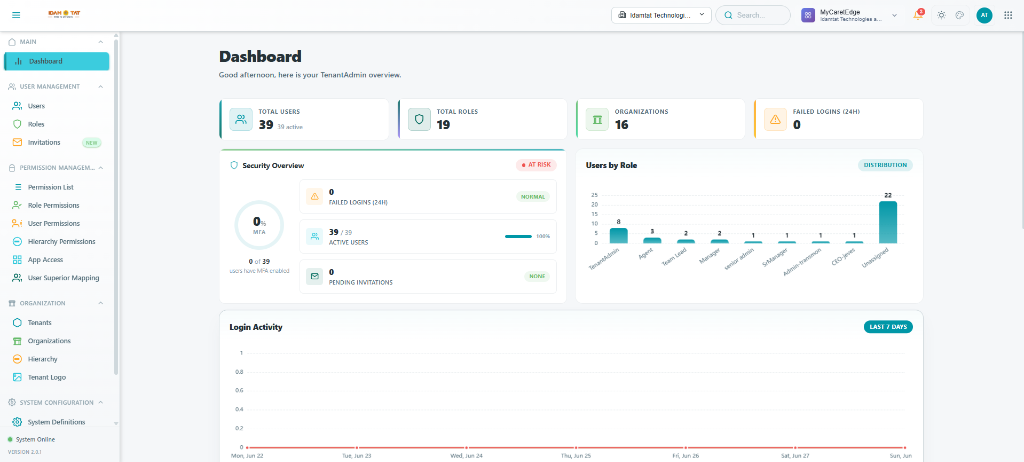1024x462 pixels.
Task: Open the color palette theme icon
Action: tap(959, 15)
